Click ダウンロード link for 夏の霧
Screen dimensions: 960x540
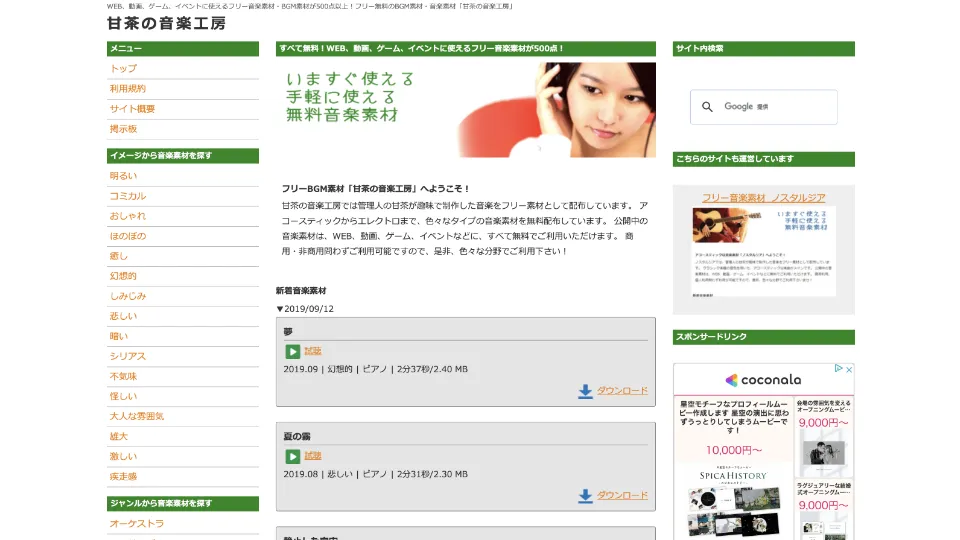coord(622,495)
